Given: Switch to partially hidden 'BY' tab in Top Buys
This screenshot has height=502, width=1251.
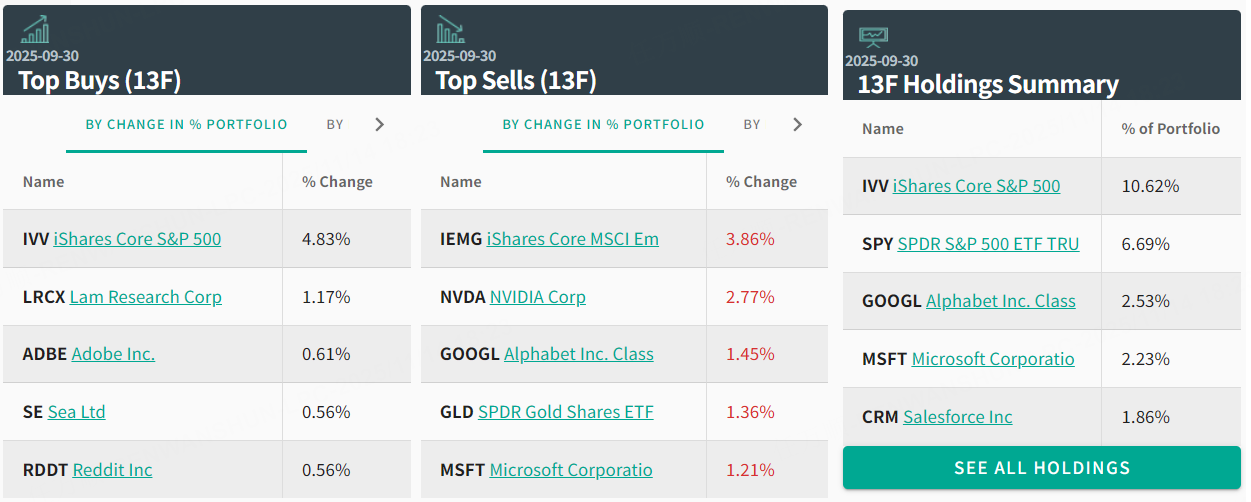Looking at the screenshot, I should point(335,125).
